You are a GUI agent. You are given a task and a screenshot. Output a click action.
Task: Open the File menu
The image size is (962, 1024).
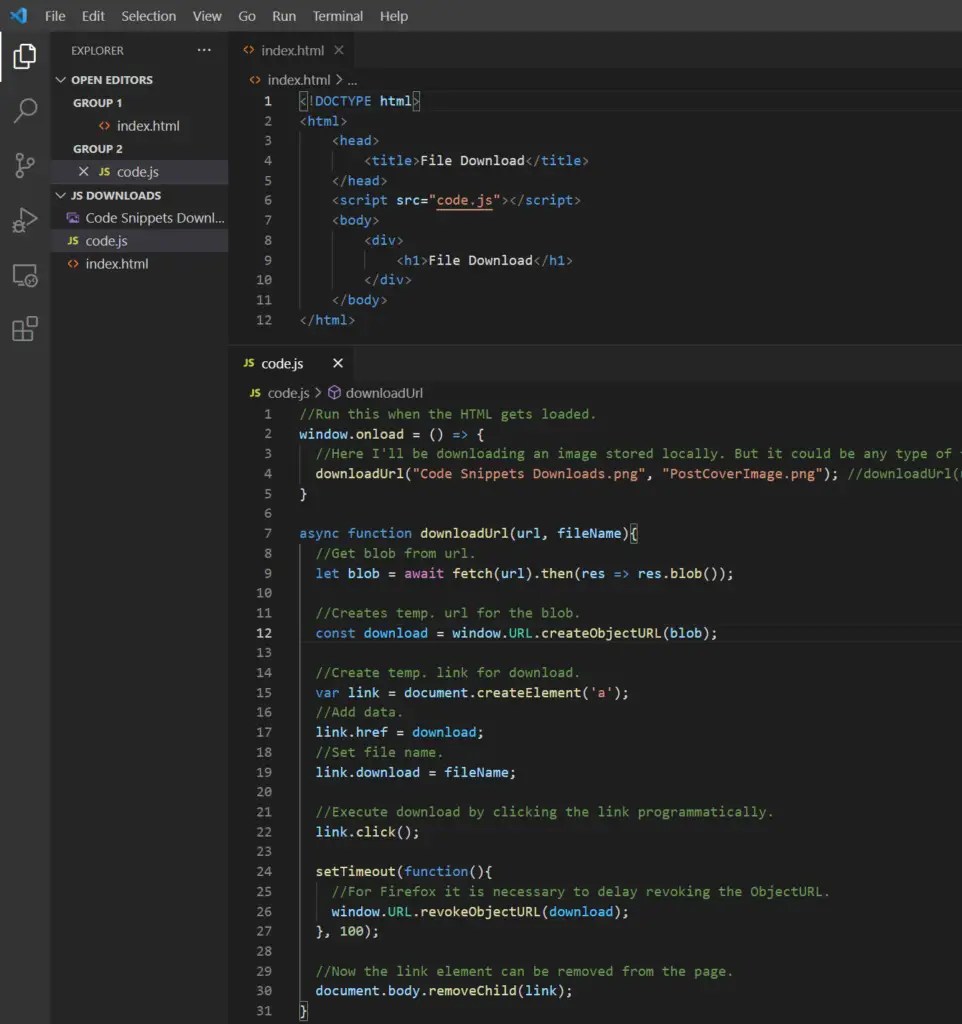point(55,16)
